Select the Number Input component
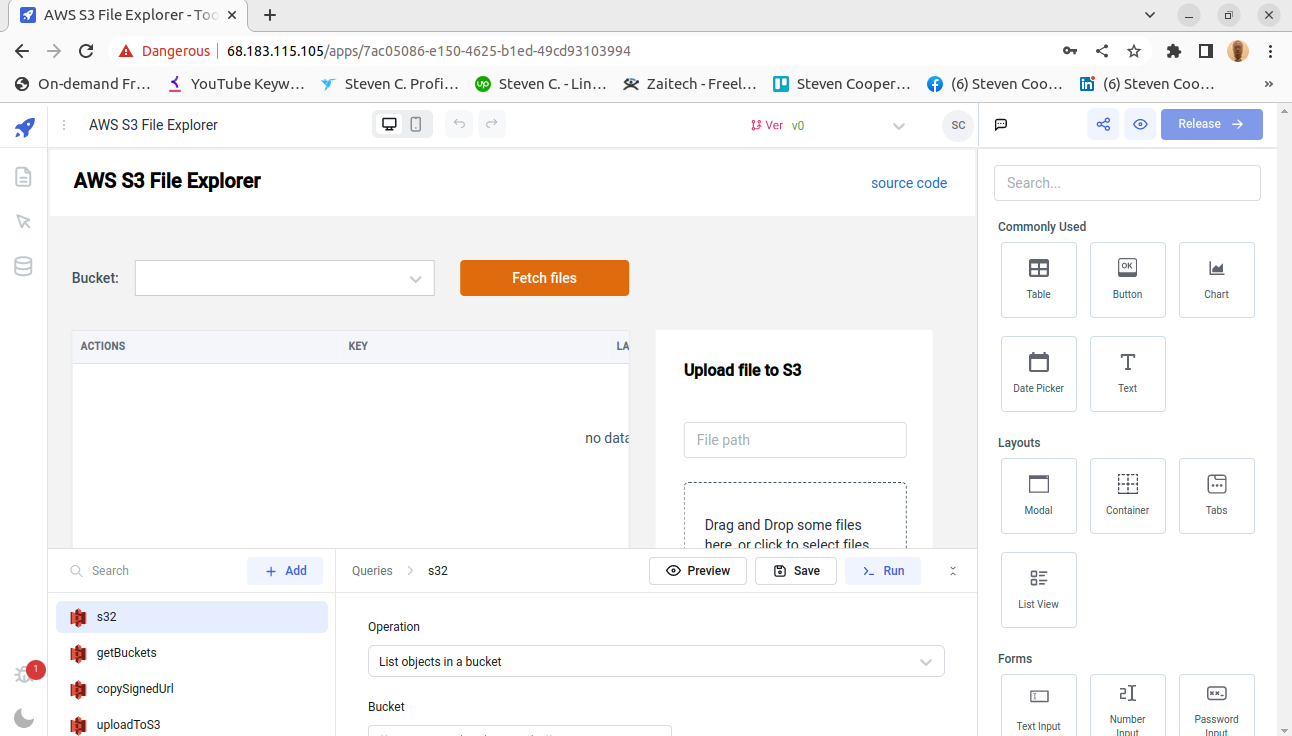Image resolution: width=1292 pixels, height=736 pixels. (1128, 706)
